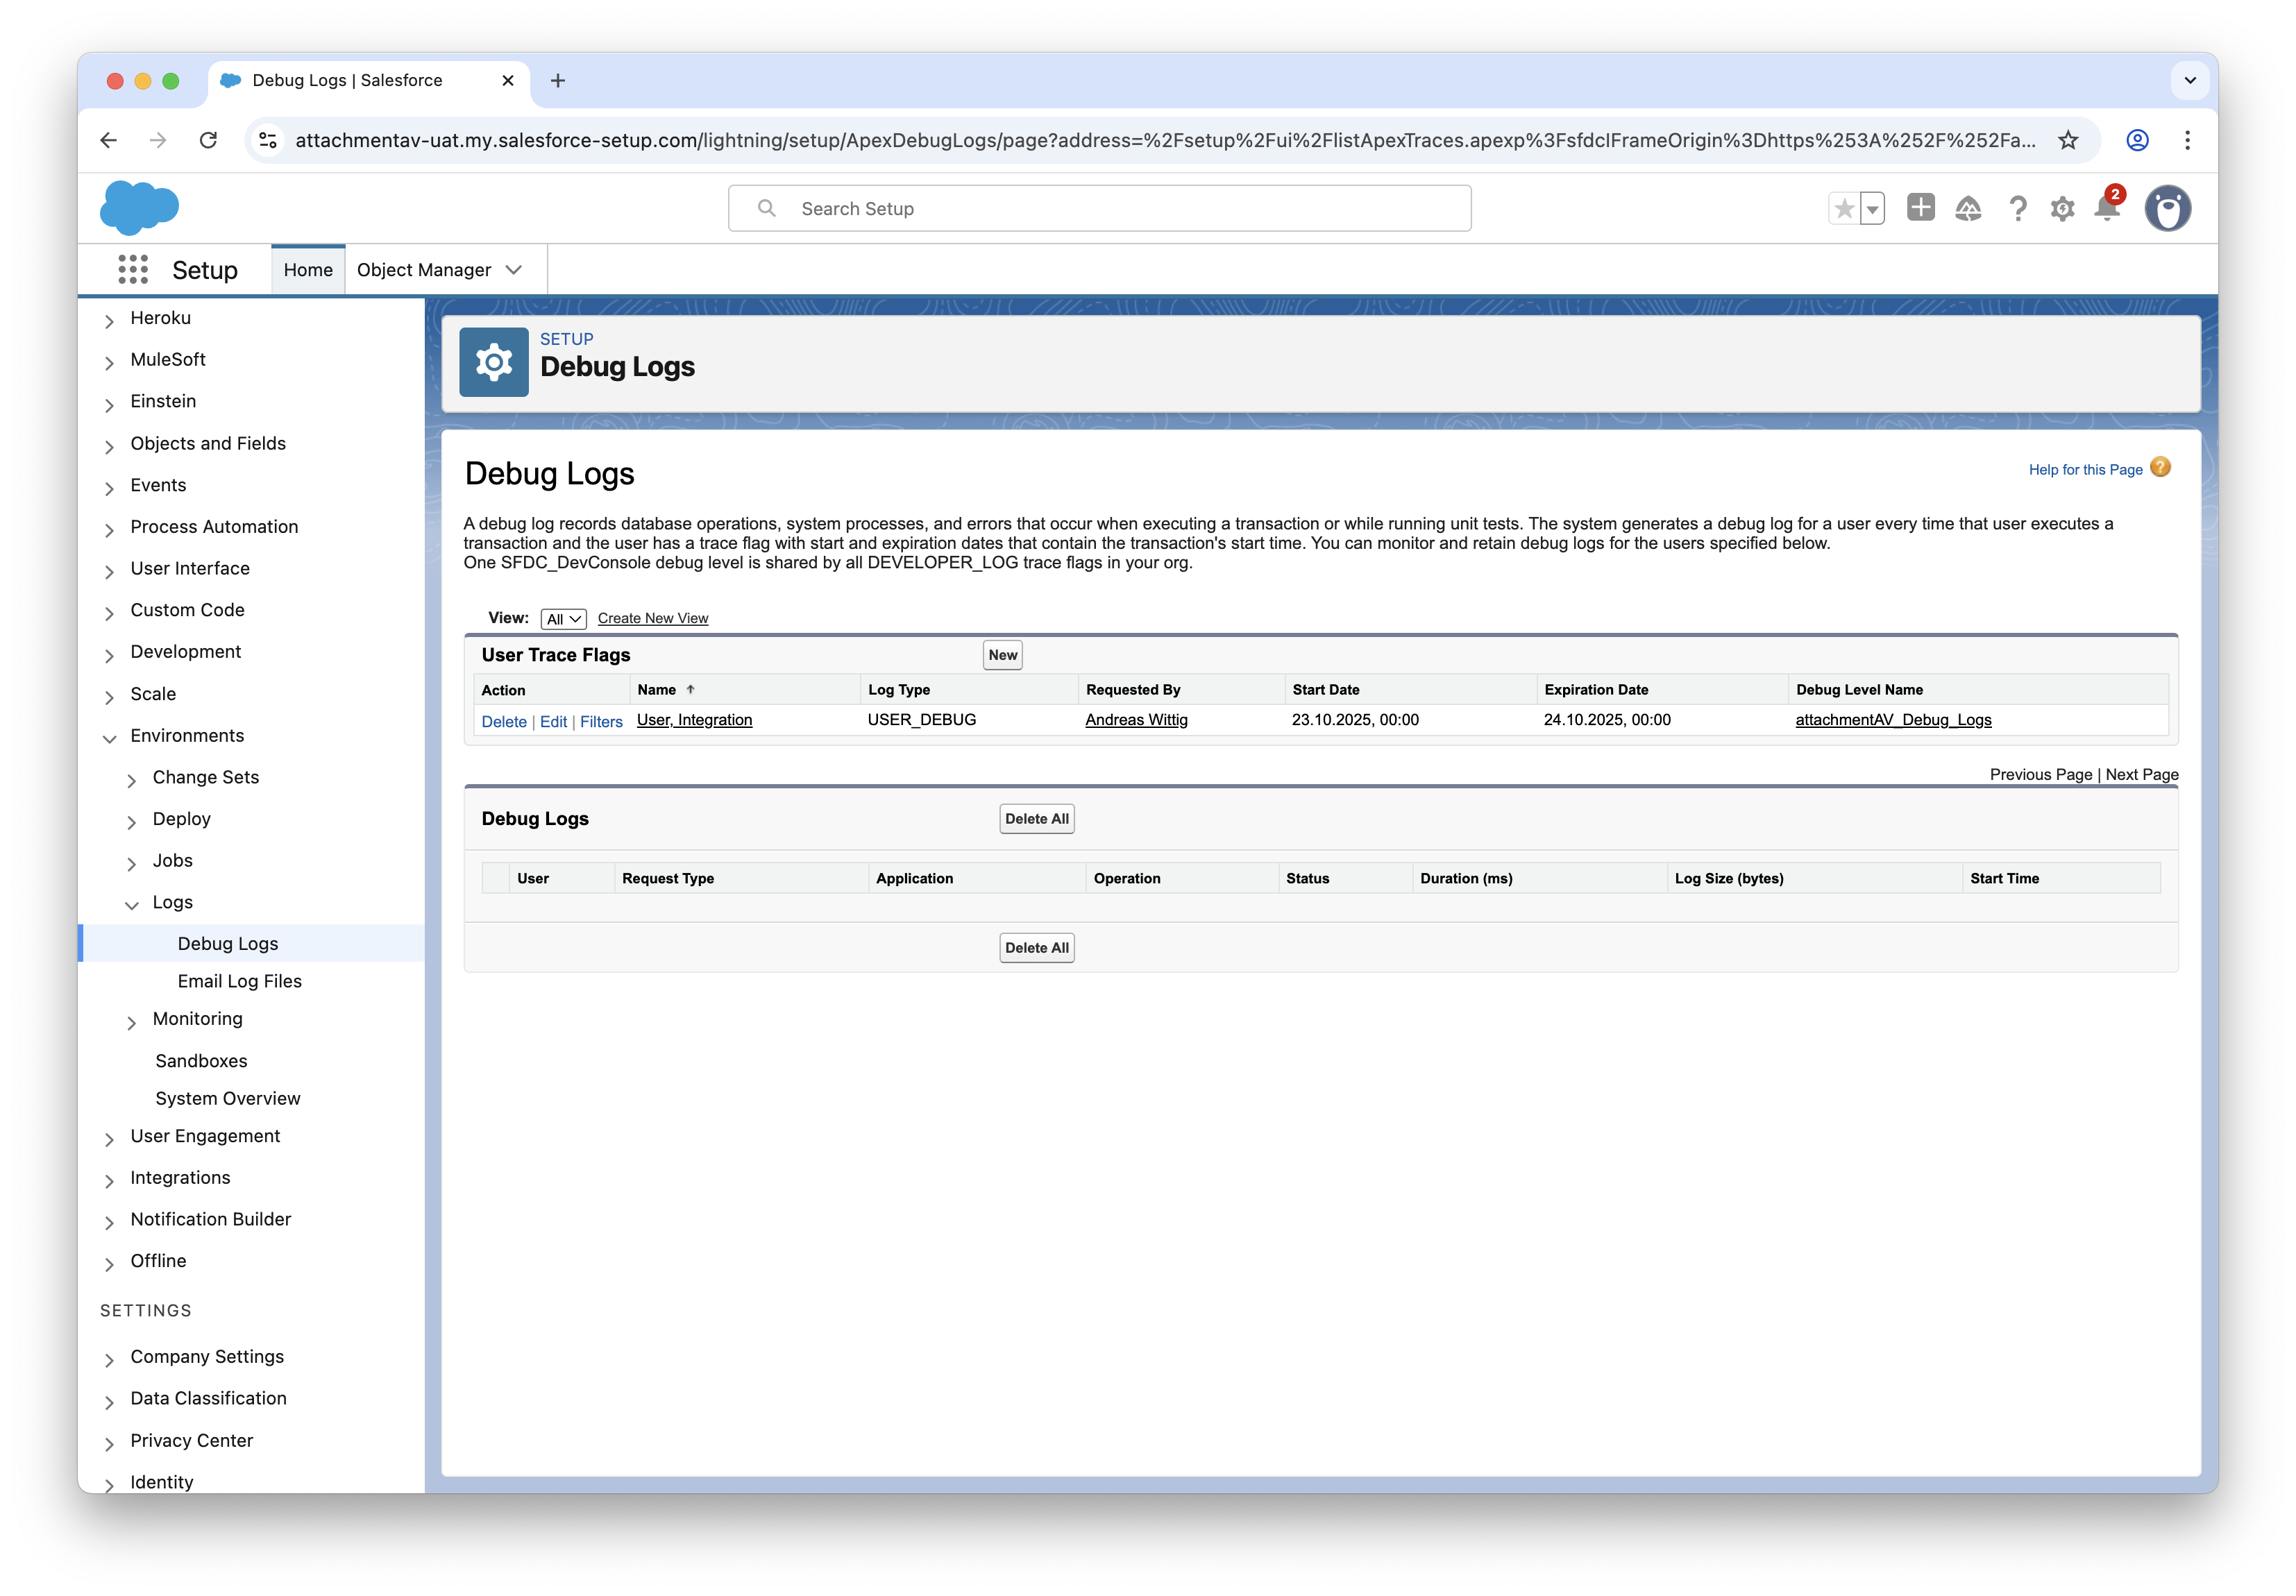
Task: Click the notifications bell icon
Action: (x=2107, y=209)
